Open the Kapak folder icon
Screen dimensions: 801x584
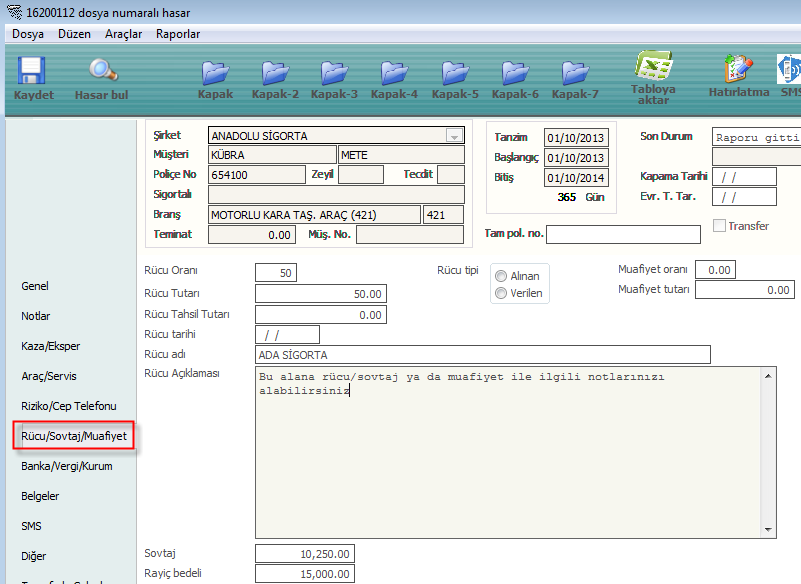[x=215, y=76]
